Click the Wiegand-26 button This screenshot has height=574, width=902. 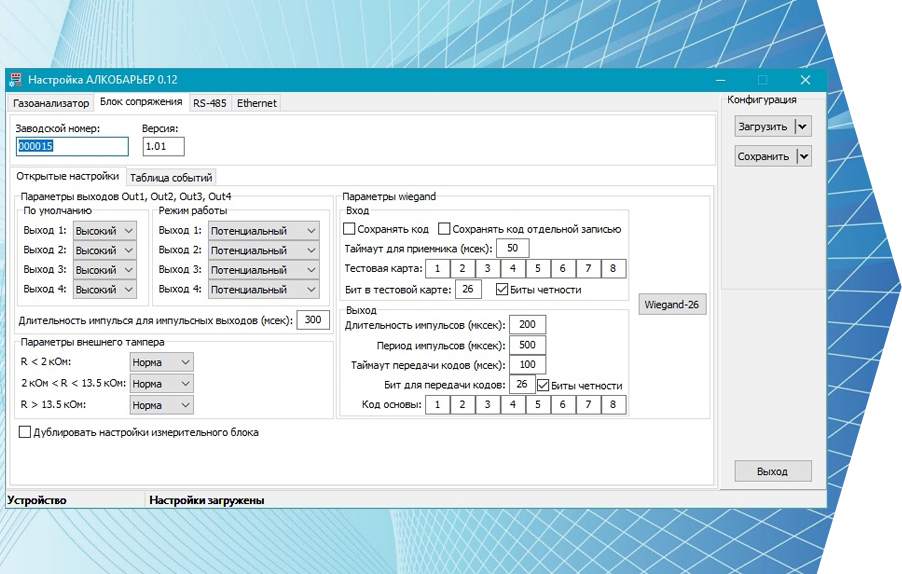tap(672, 304)
